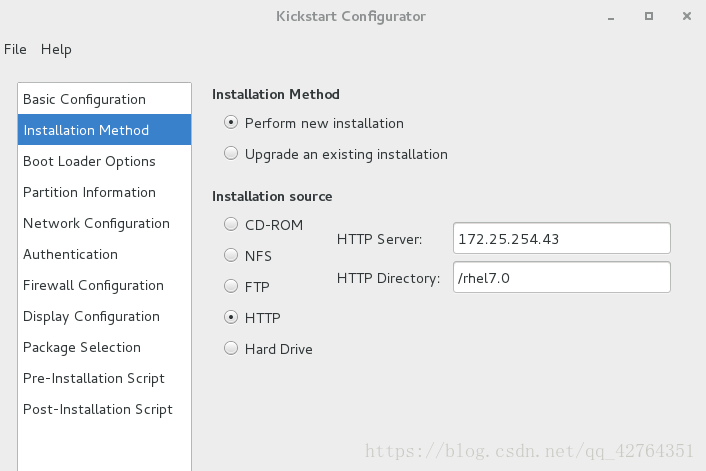Open Package Selection section
This screenshot has height=471, width=706.
click(x=104, y=348)
